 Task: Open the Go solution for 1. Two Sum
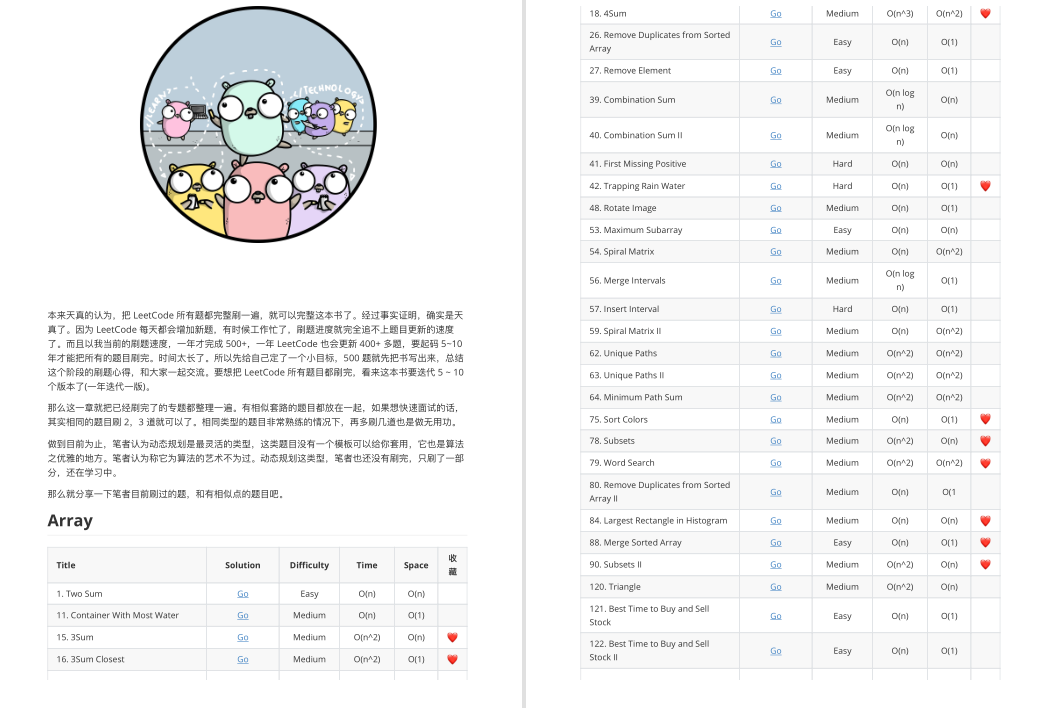[242, 593]
